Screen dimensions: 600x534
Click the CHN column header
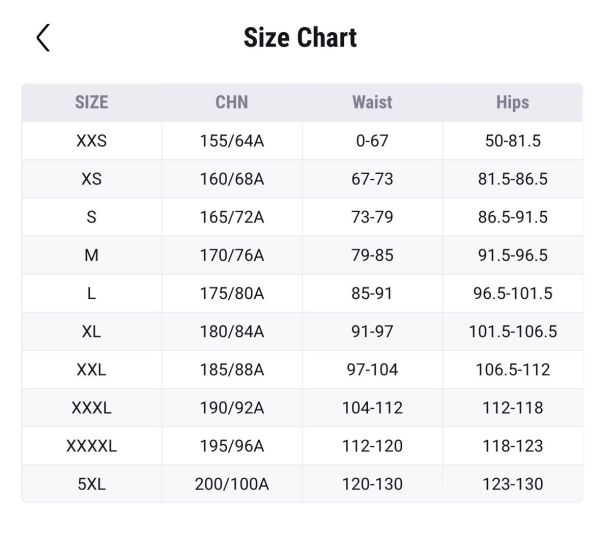click(x=232, y=102)
